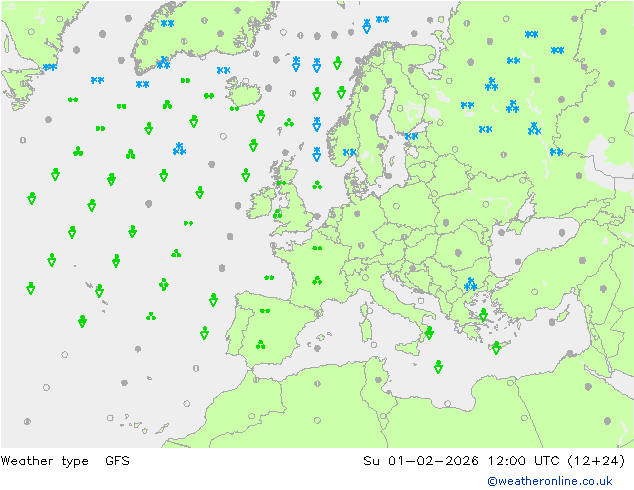Select the drizzle symbol in northern France
The height and width of the screenshot is (490, 634).
click(317, 248)
